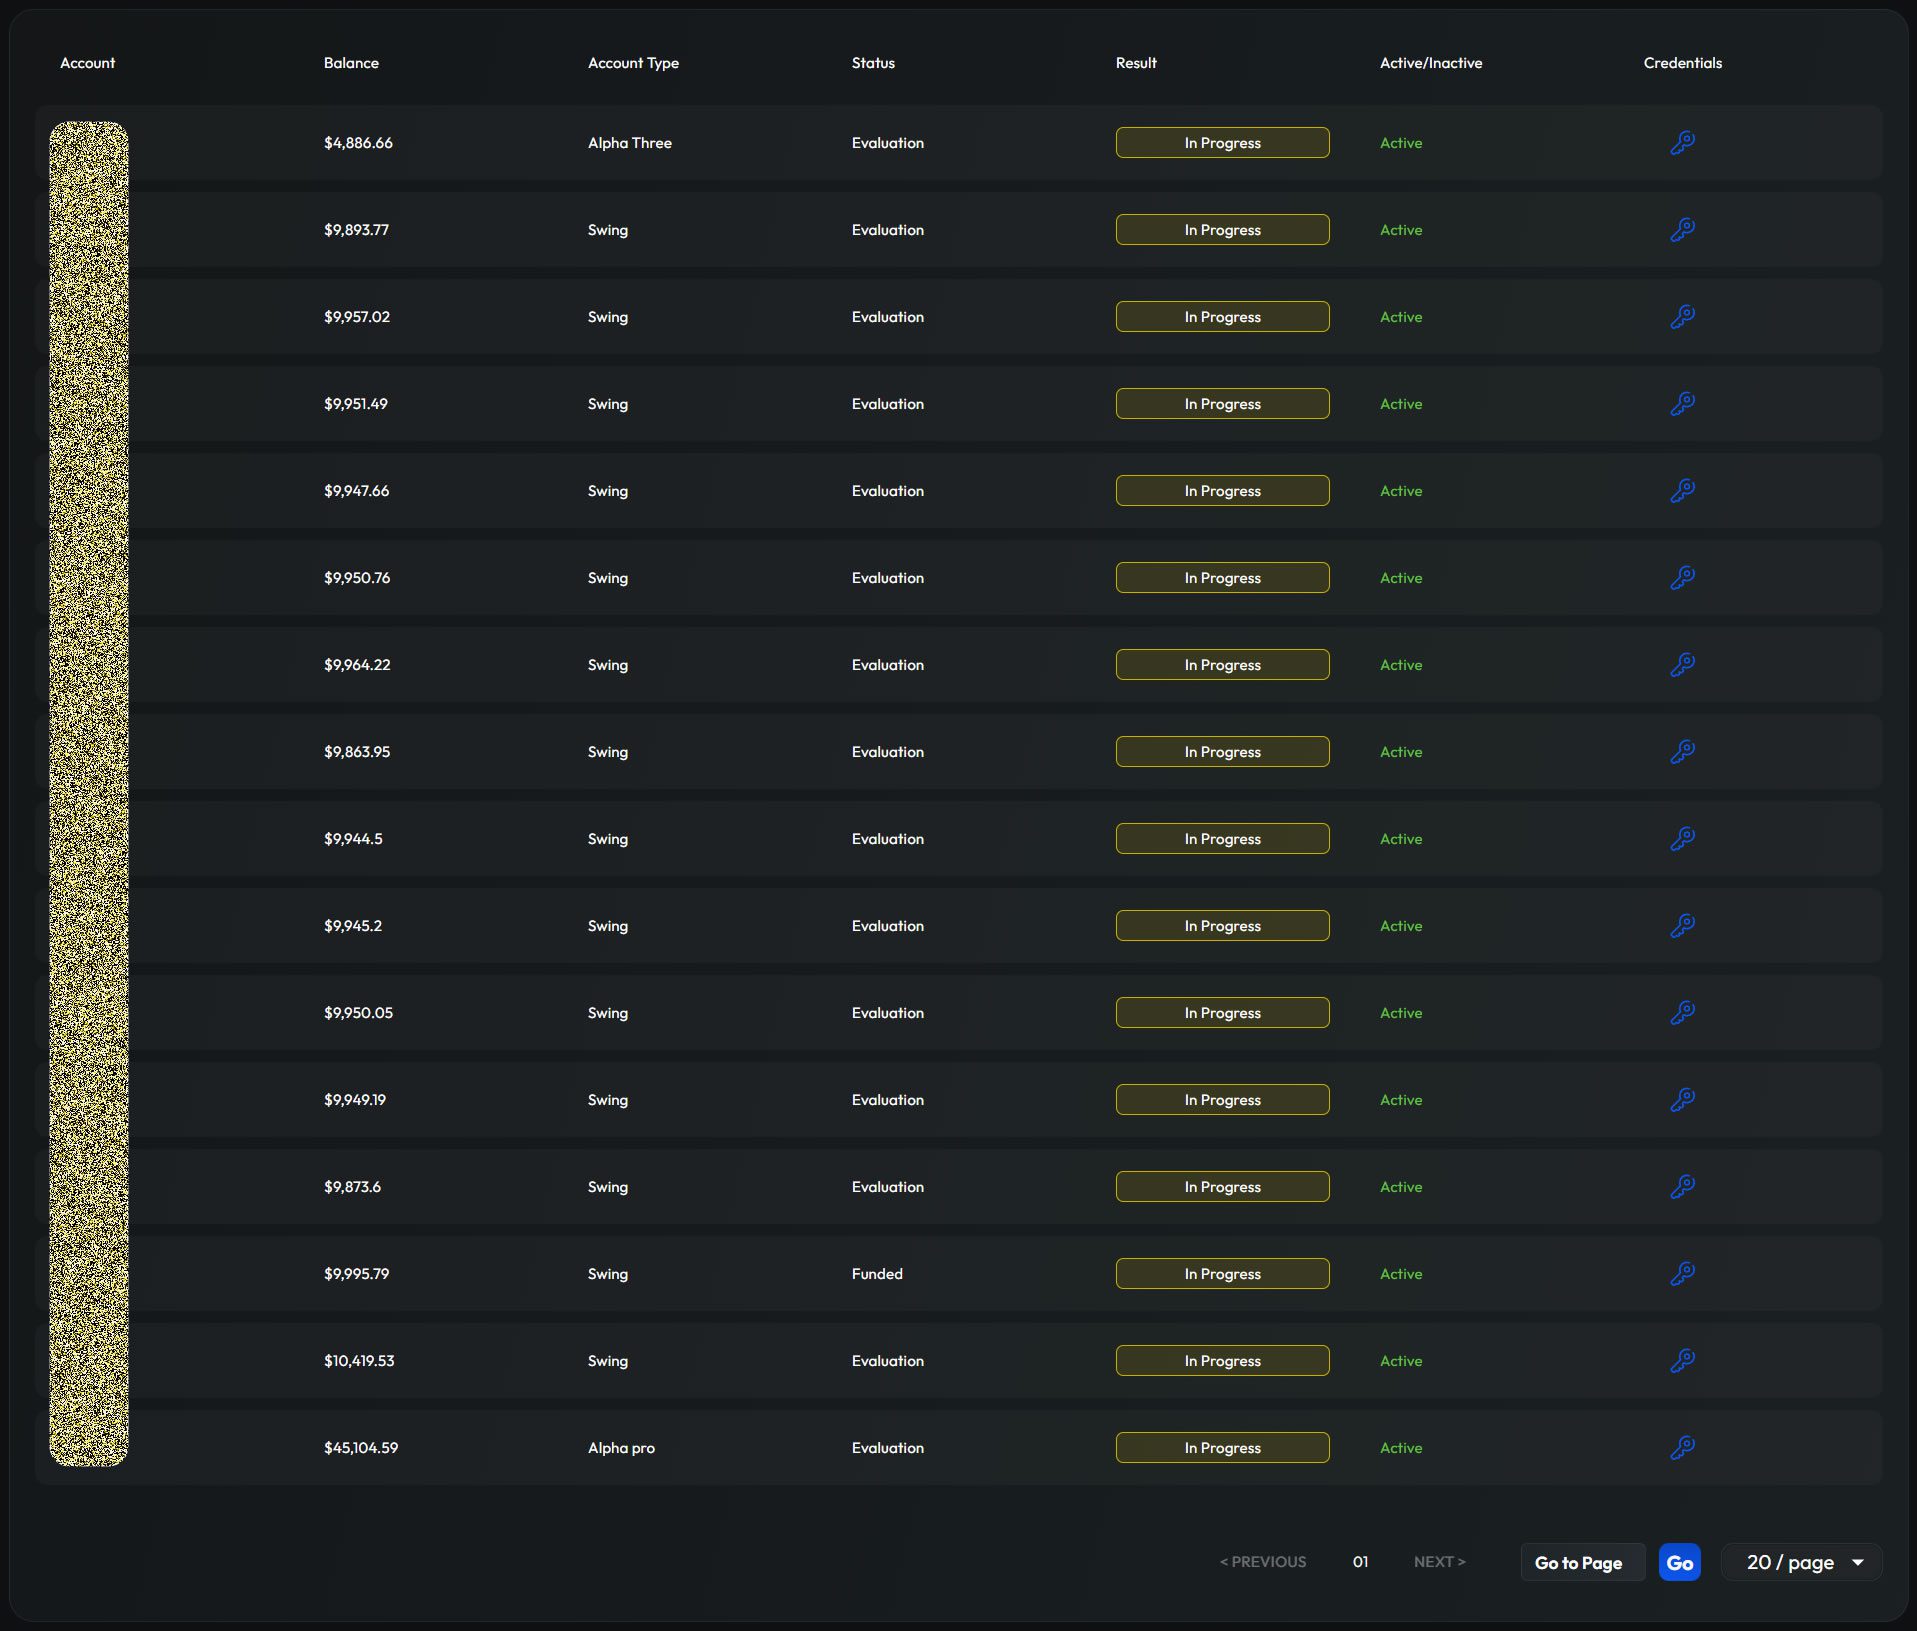This screenshot has height=1631, width=1917.
Task: Click the In Progress badge for Alpha pro
Action: click(1222, 1448)
